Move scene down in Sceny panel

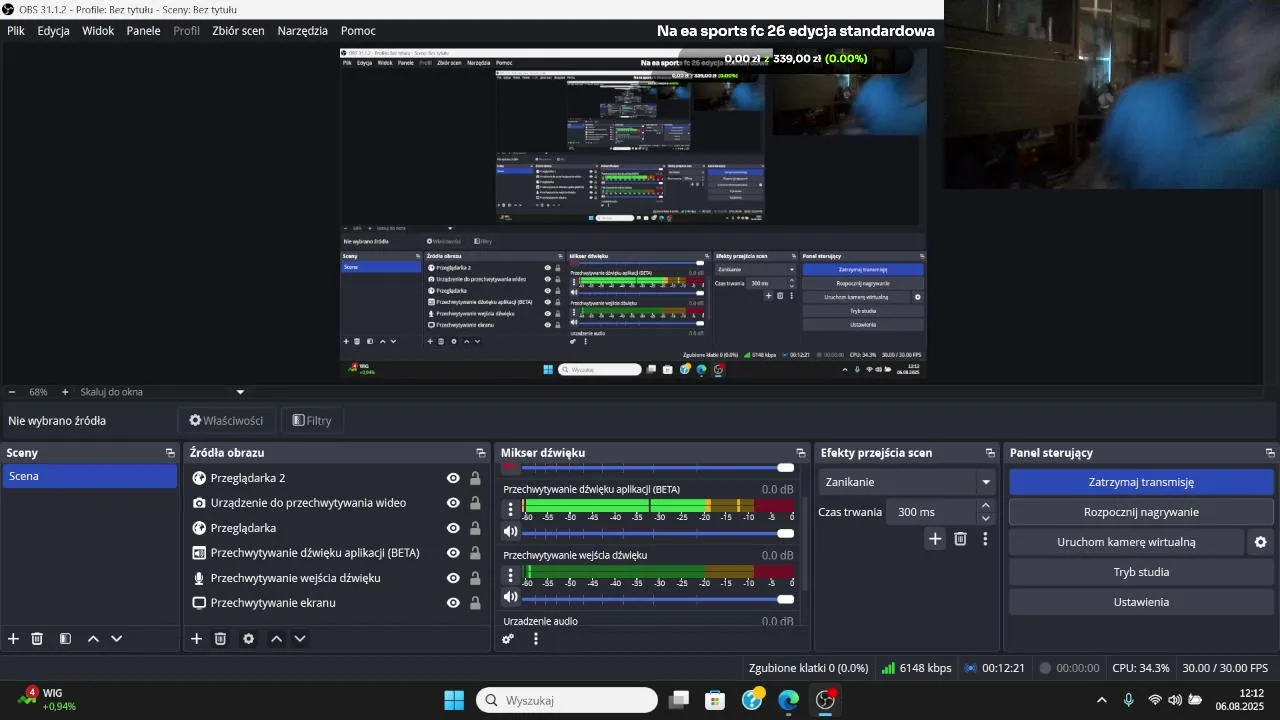click(x=116, y=639)
